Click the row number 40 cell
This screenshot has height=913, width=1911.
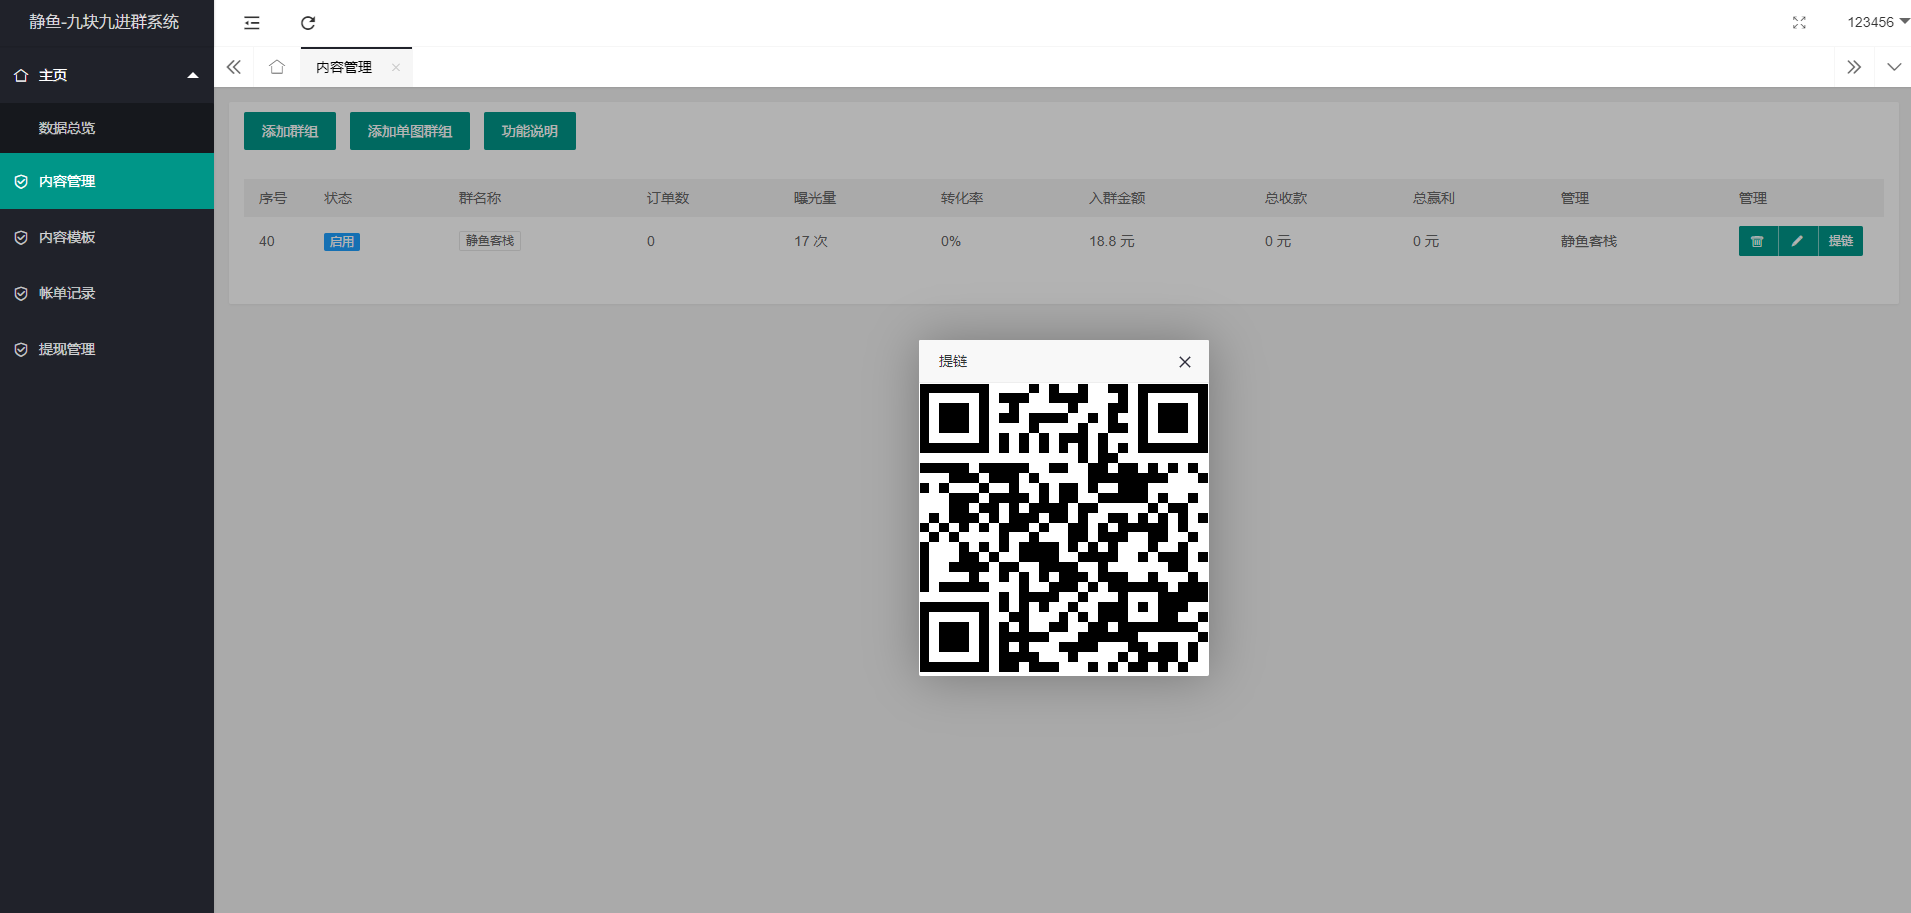coord(267,241)
